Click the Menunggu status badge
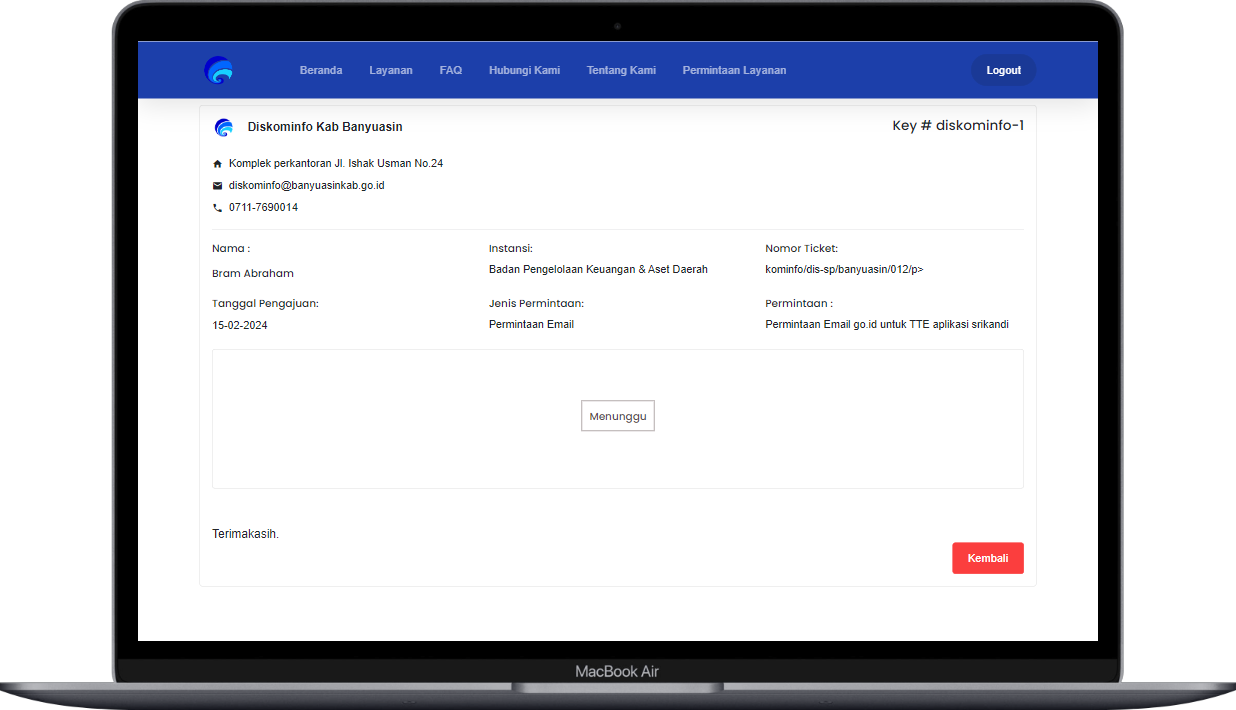 [x=618, y=416]
